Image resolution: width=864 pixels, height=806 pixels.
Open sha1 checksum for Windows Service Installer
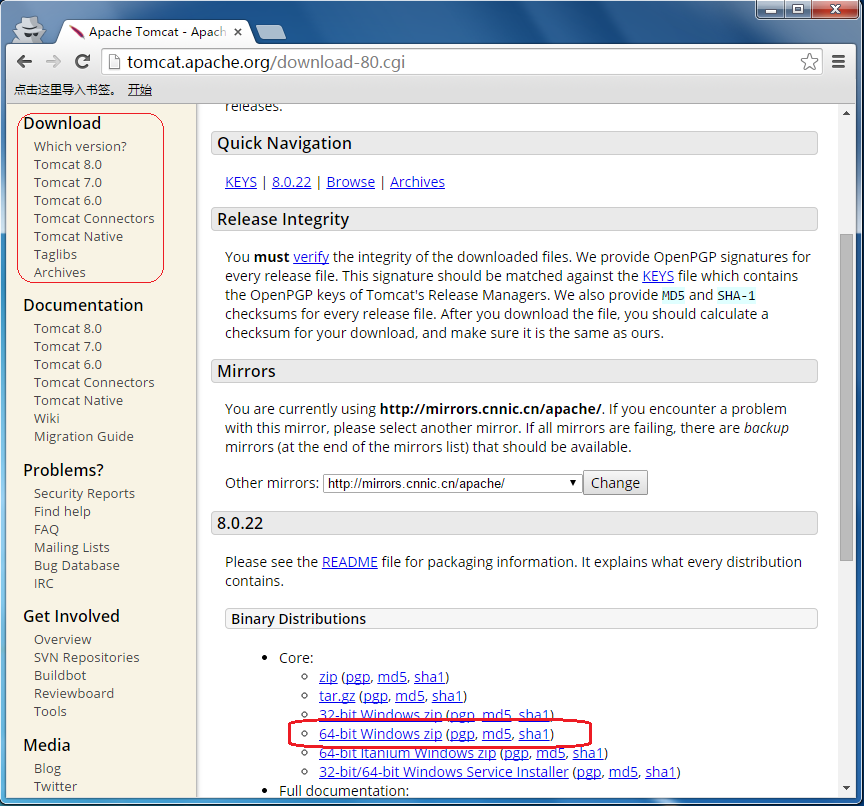tap(661, 772)
